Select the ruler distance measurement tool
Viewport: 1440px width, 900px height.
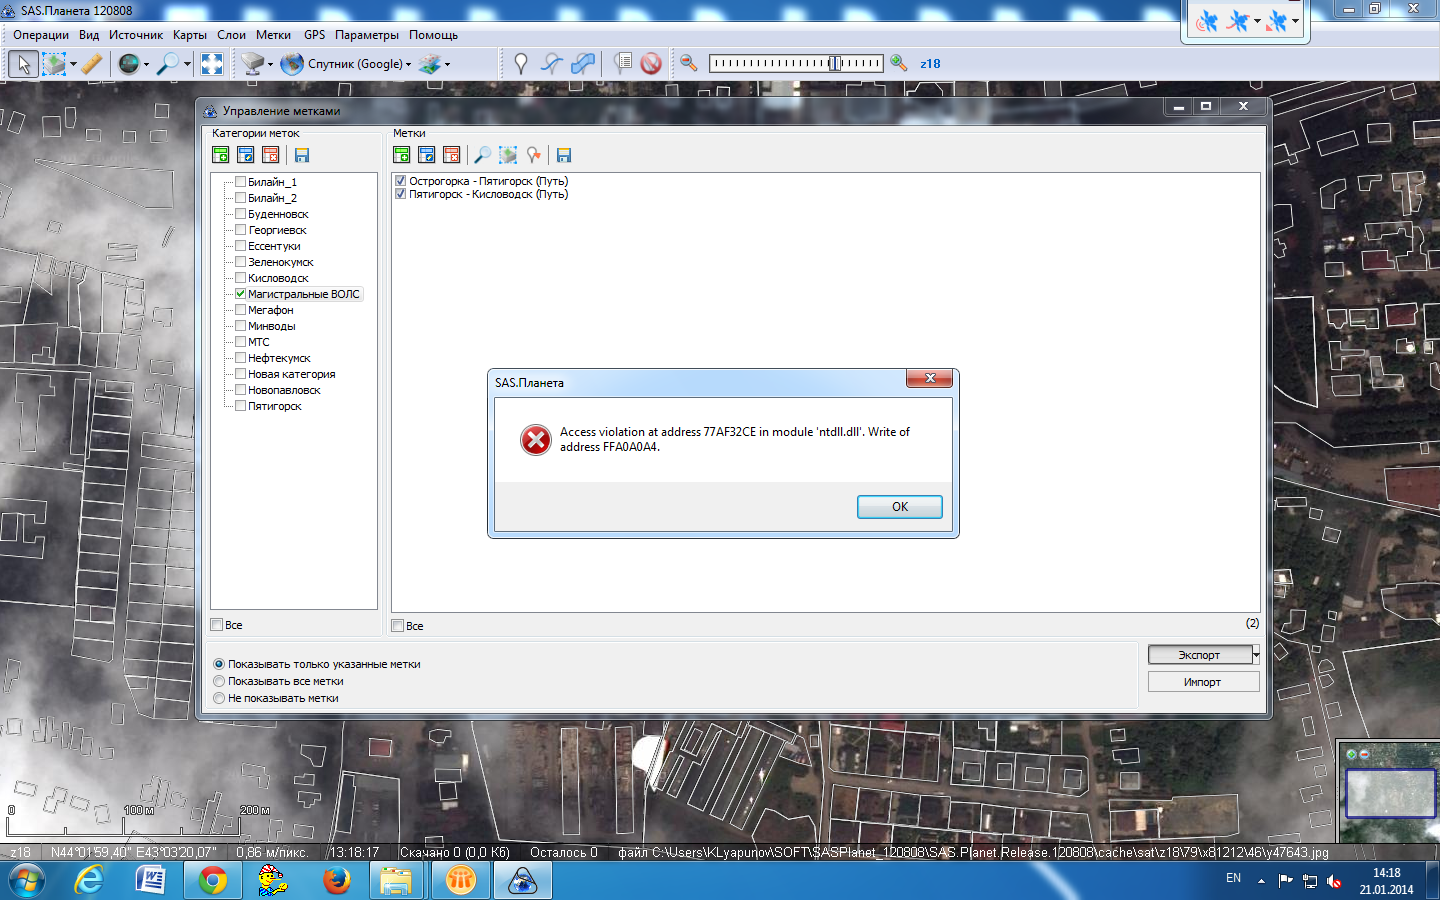(91, 64)
